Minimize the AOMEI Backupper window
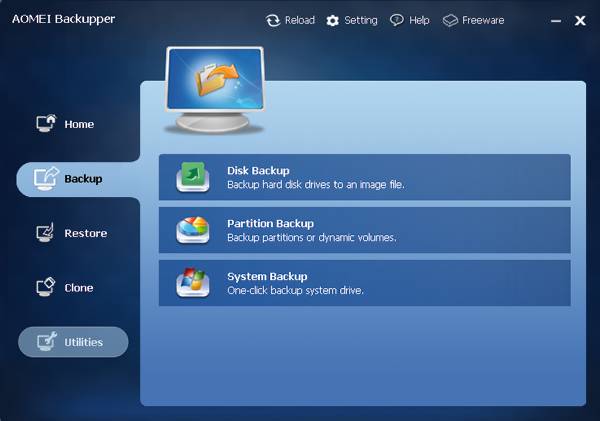The image size is (600, 421). 556,21
